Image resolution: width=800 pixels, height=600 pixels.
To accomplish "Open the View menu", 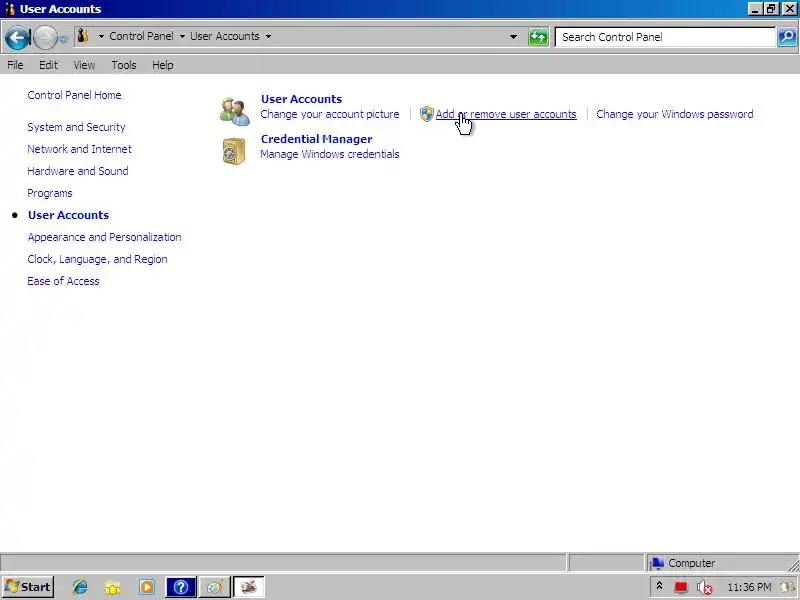I will (84, 65).
